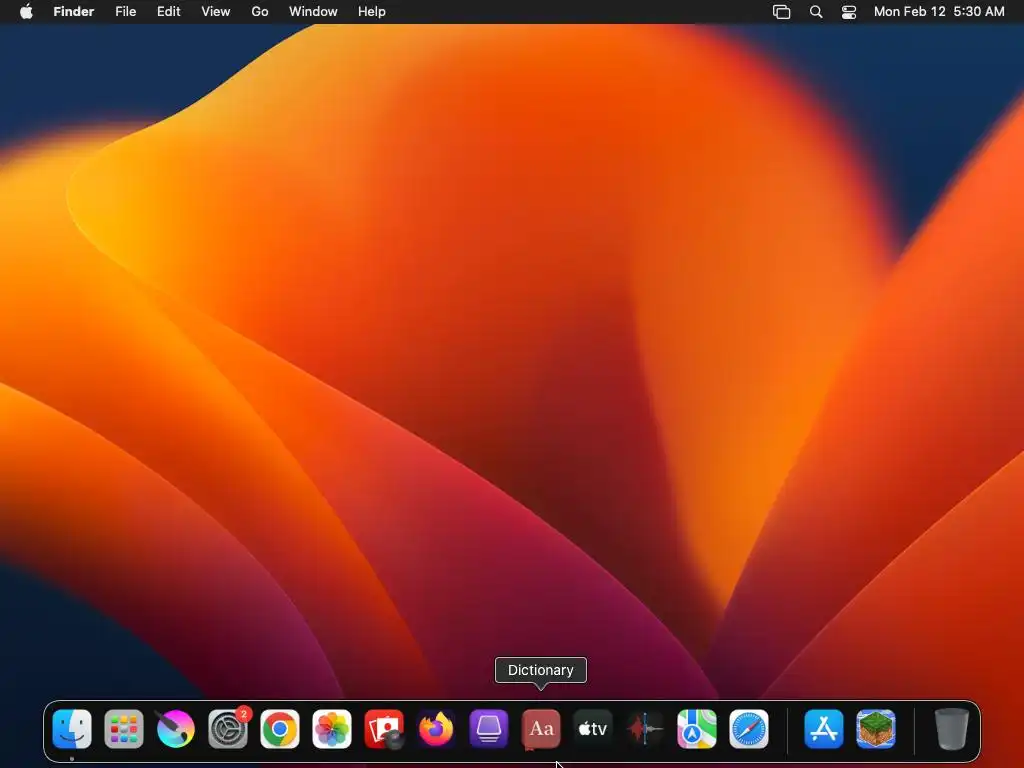The image size is (1024, 768).
Task: Open the Go menu
Action: [x=260, y=12]
